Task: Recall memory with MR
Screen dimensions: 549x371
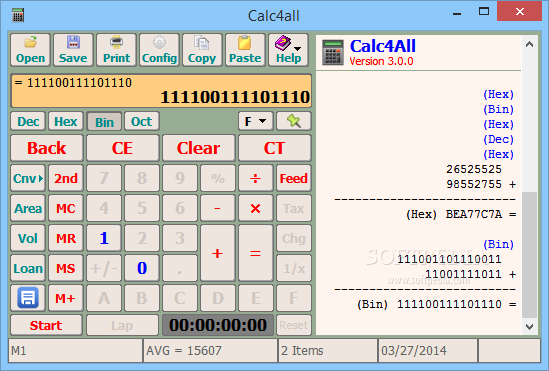Action: click(66, 238)
